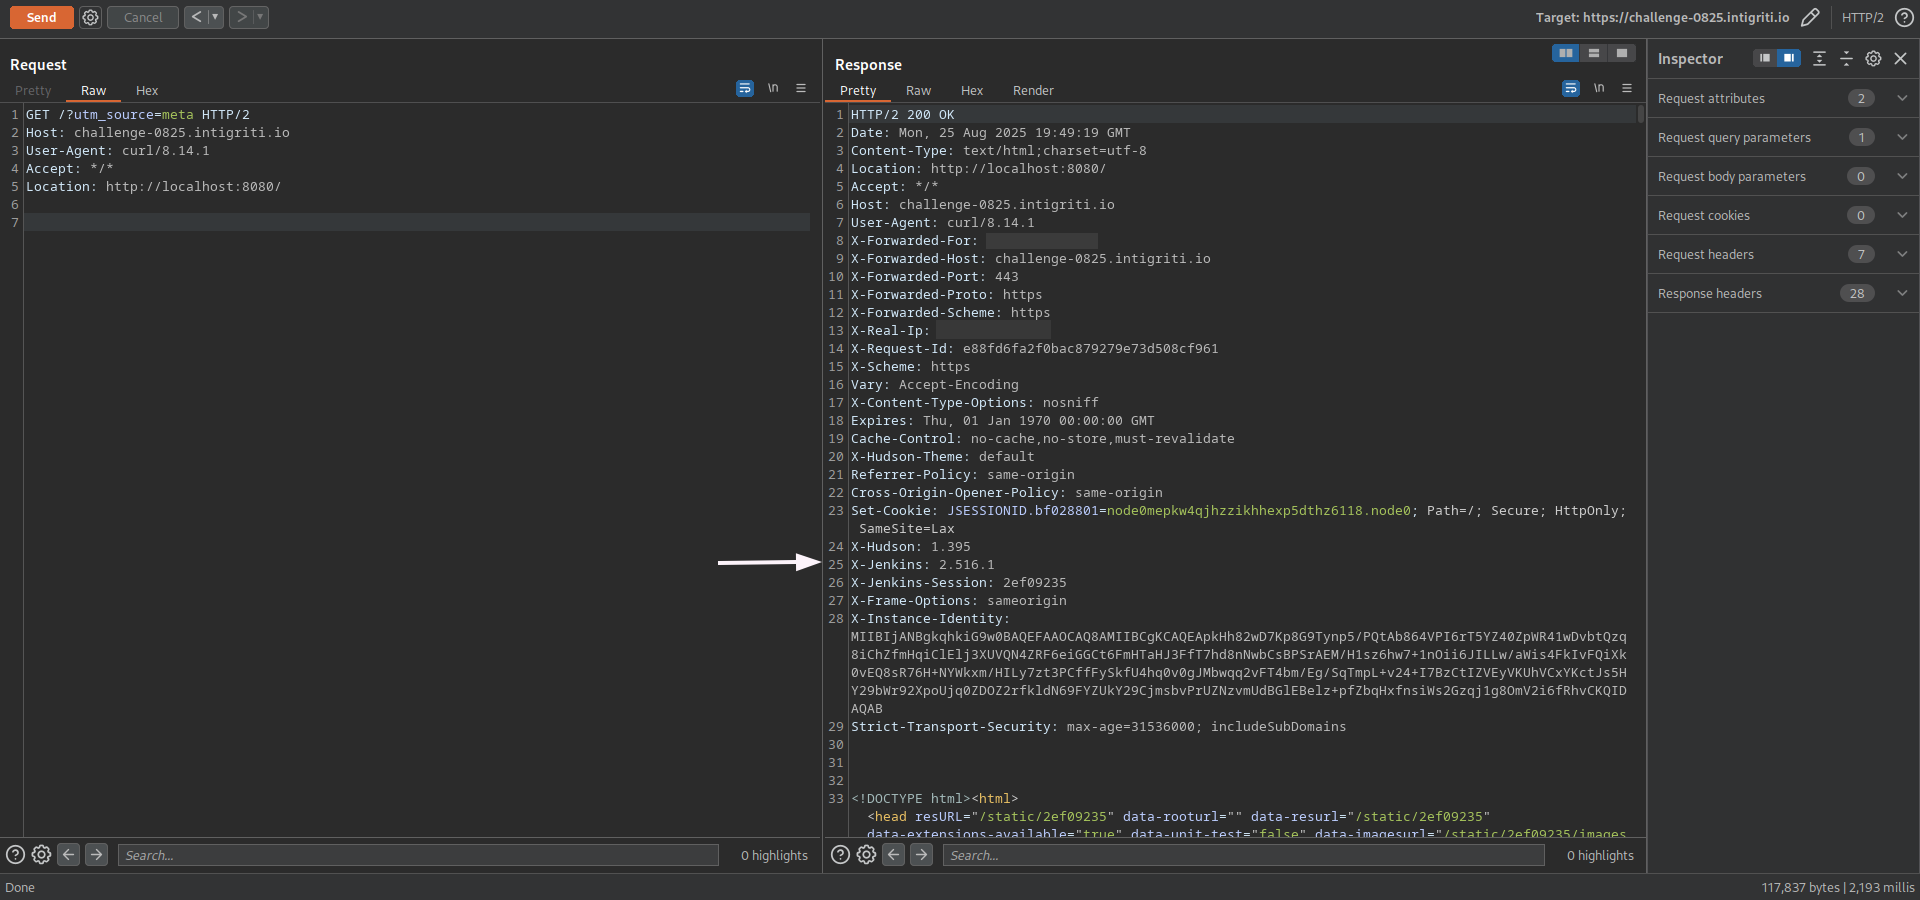Image resolution: width=1920 pixels, height=900 pixels.
Task: Select the Response Pretty tab
Action: (x=858, y=90)
